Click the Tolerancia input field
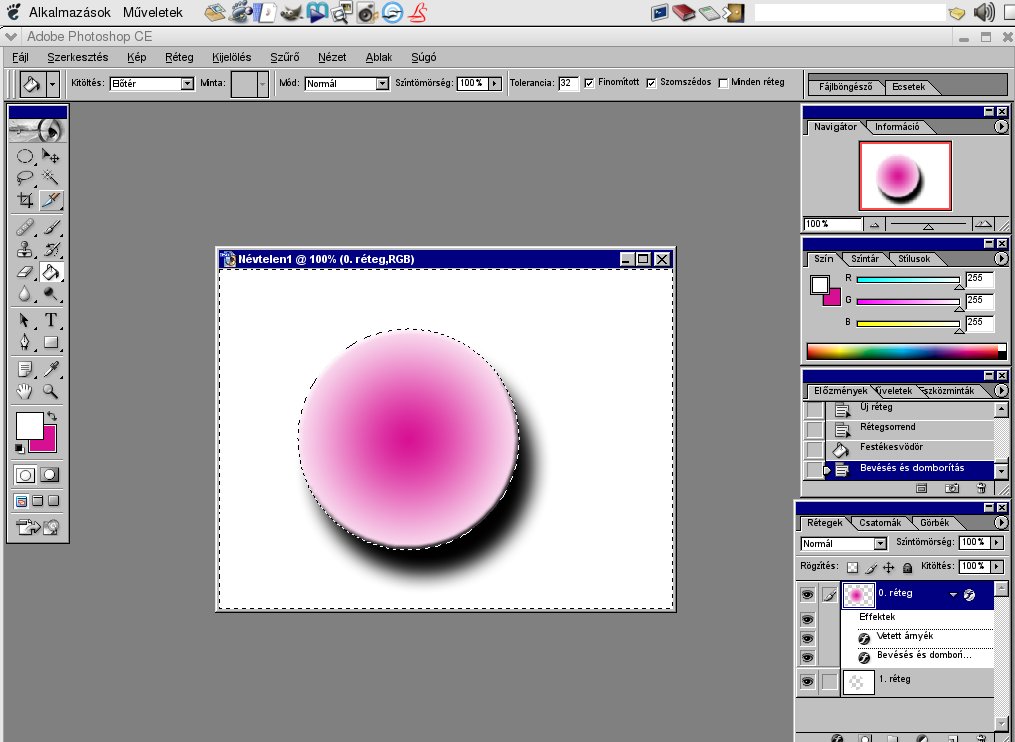Viewport: 1015px width, 742px height. tap(568, 83)
